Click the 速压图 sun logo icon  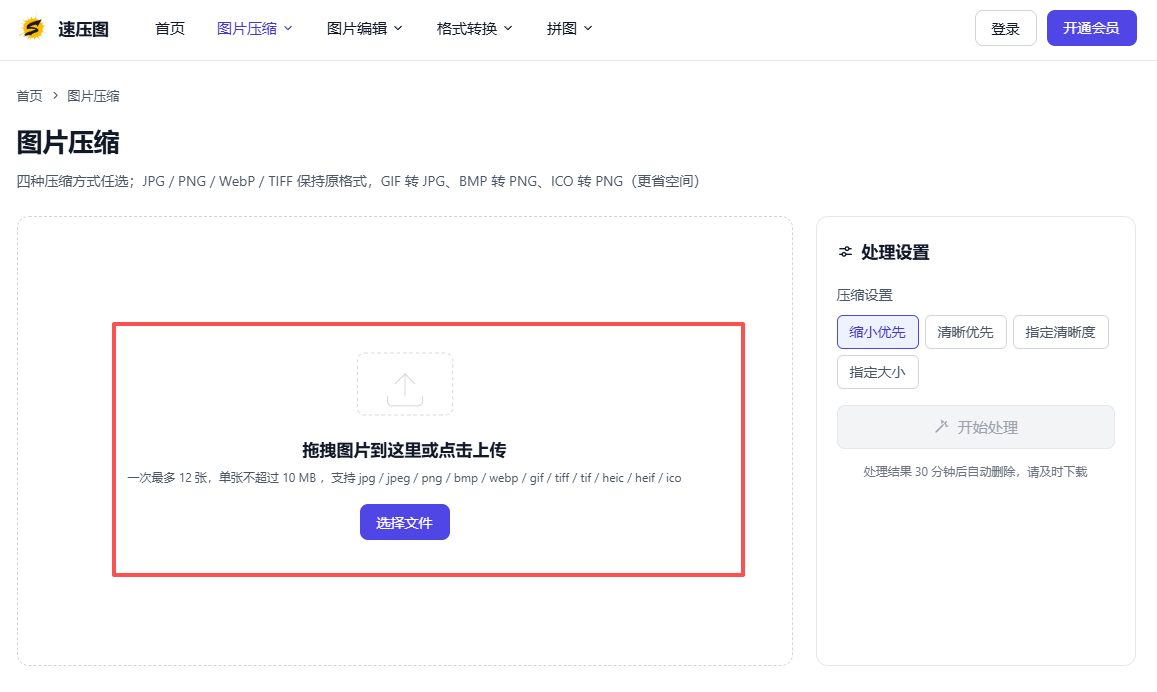coord(32,28)
